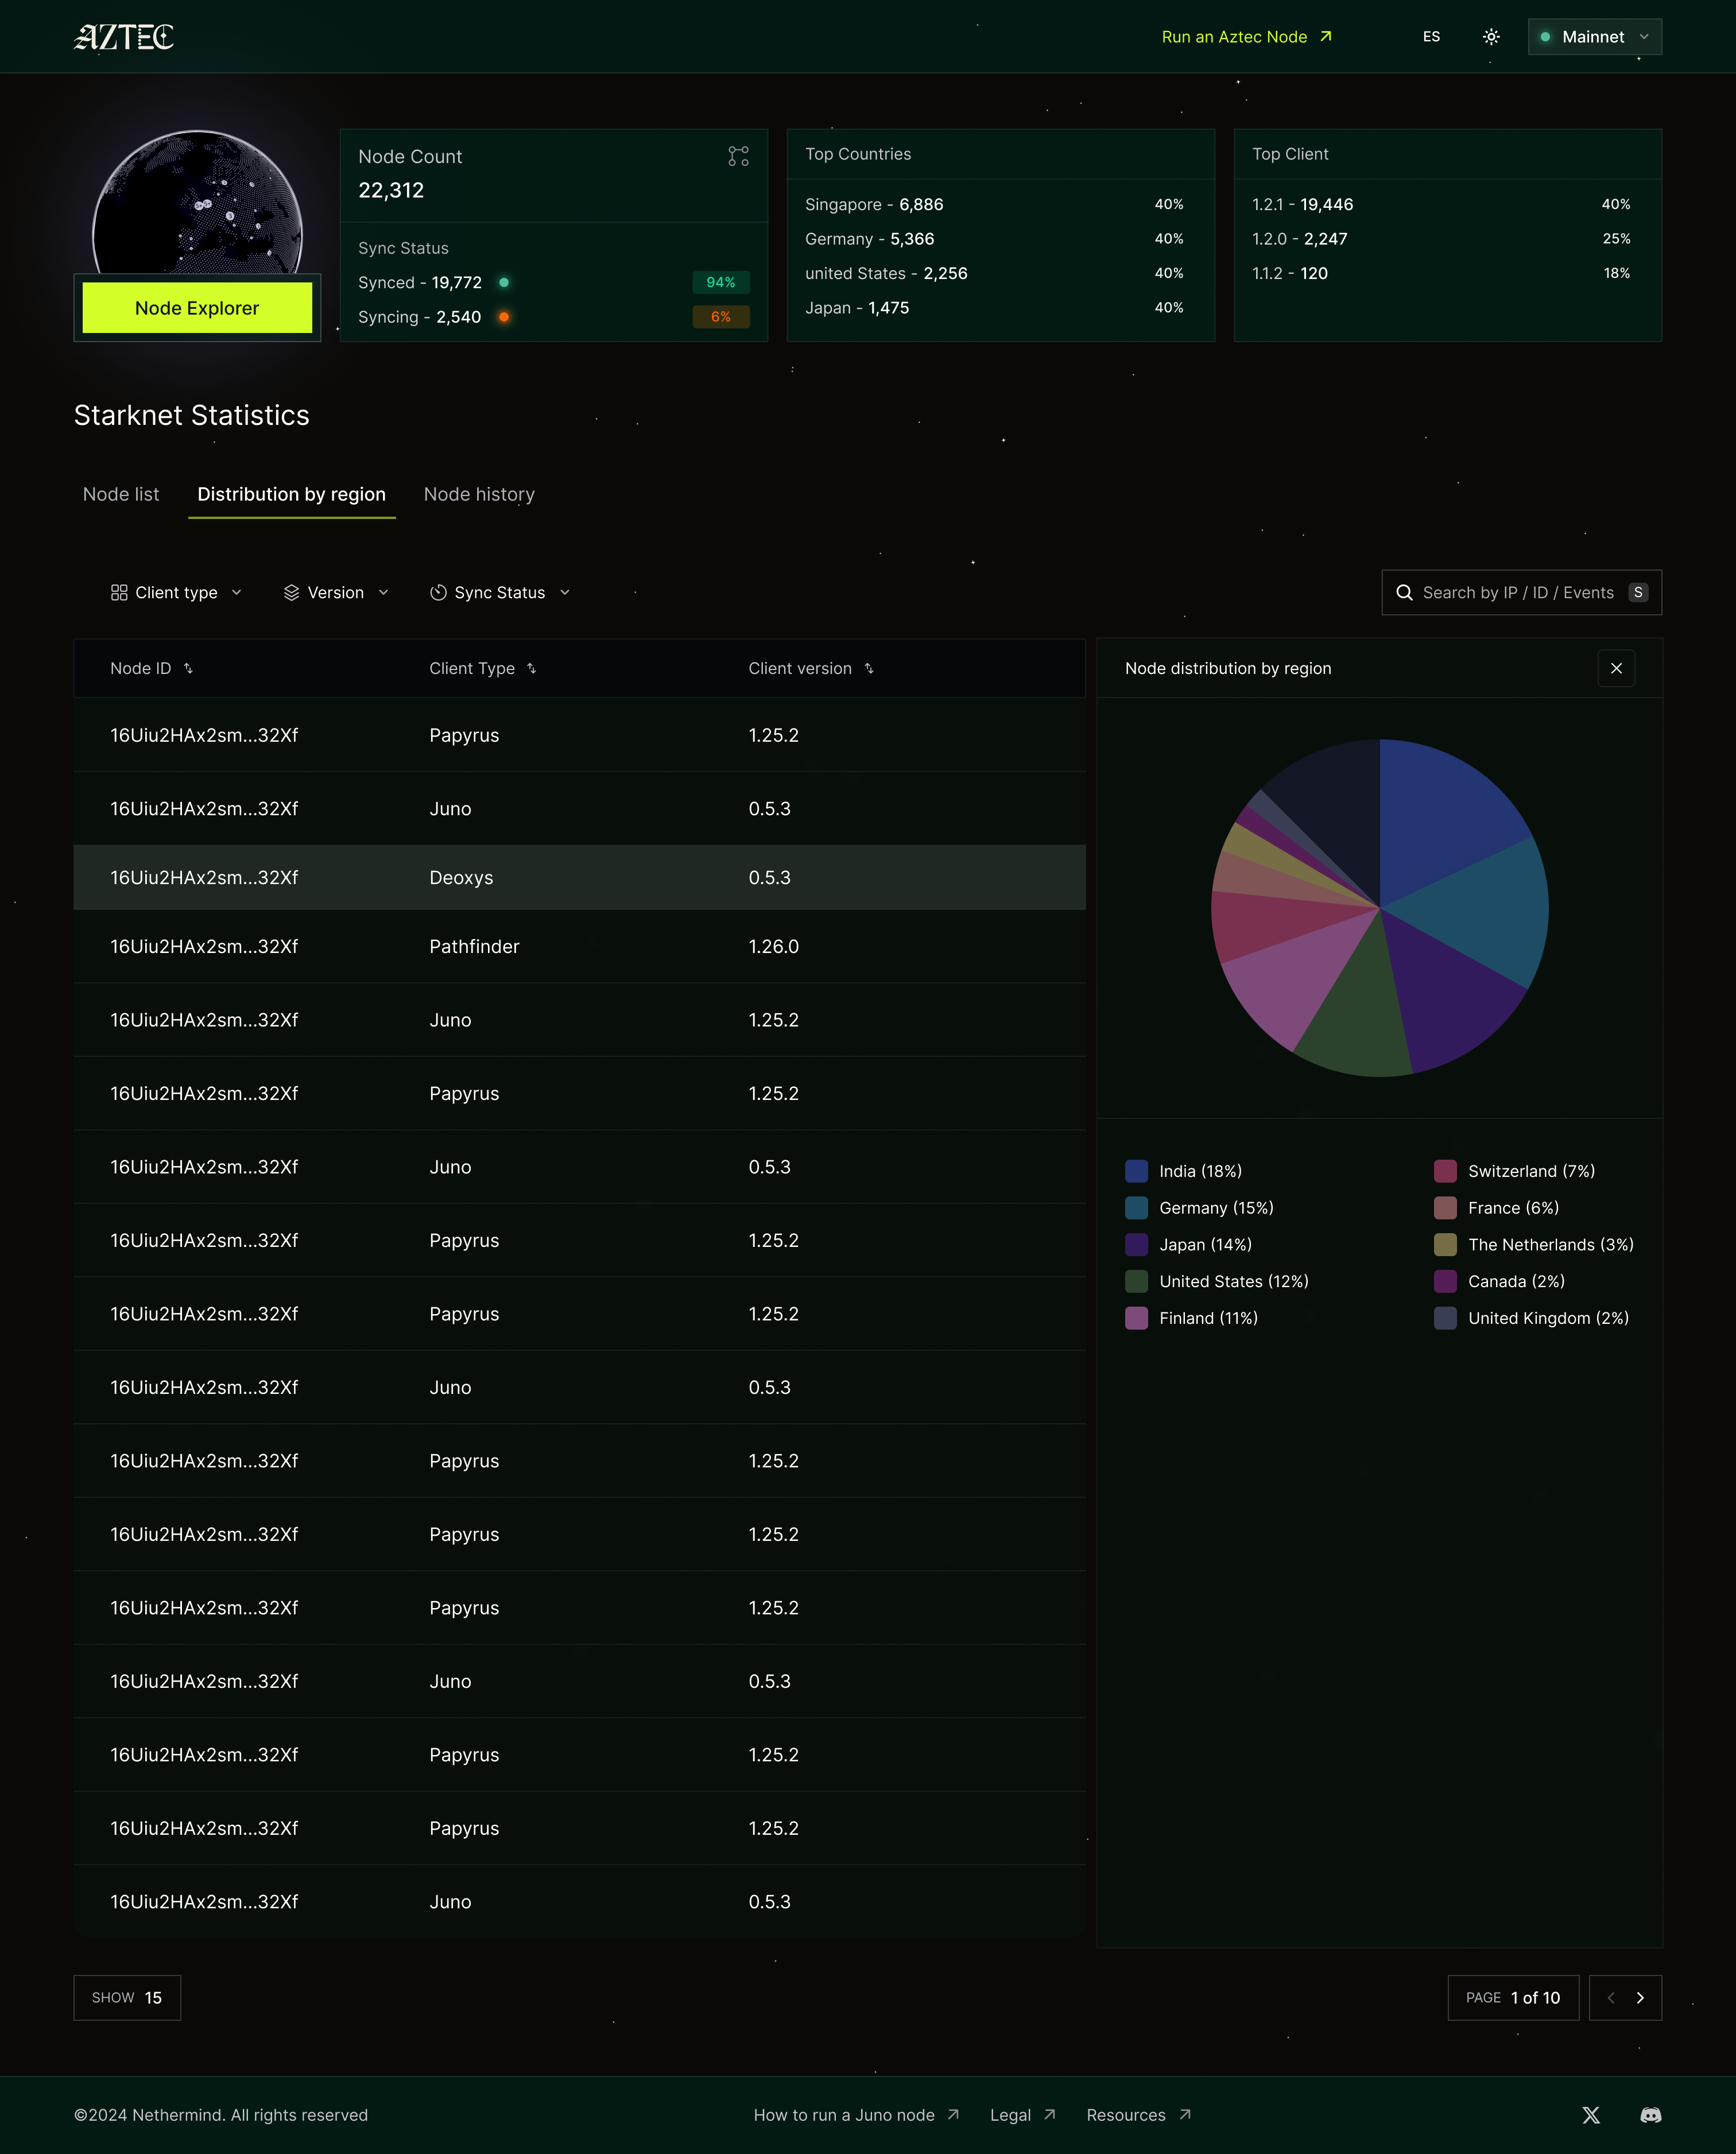Open the Run an Aztec Node link
1736x2154 pixels.
(1246, 37)
